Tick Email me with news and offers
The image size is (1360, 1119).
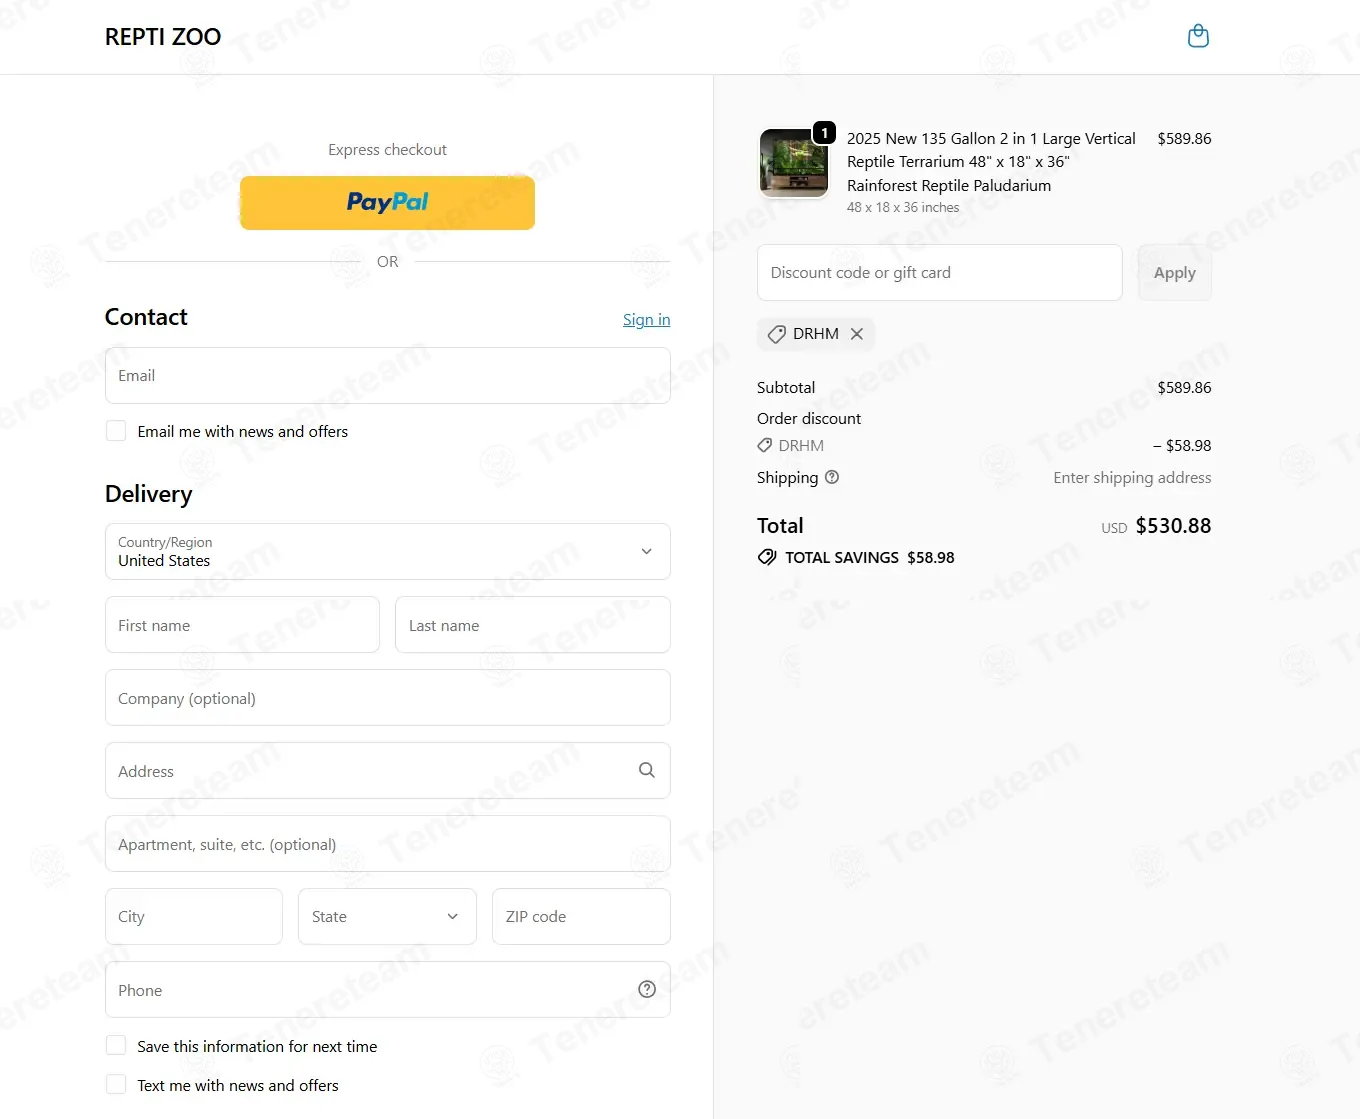point(116,431)
